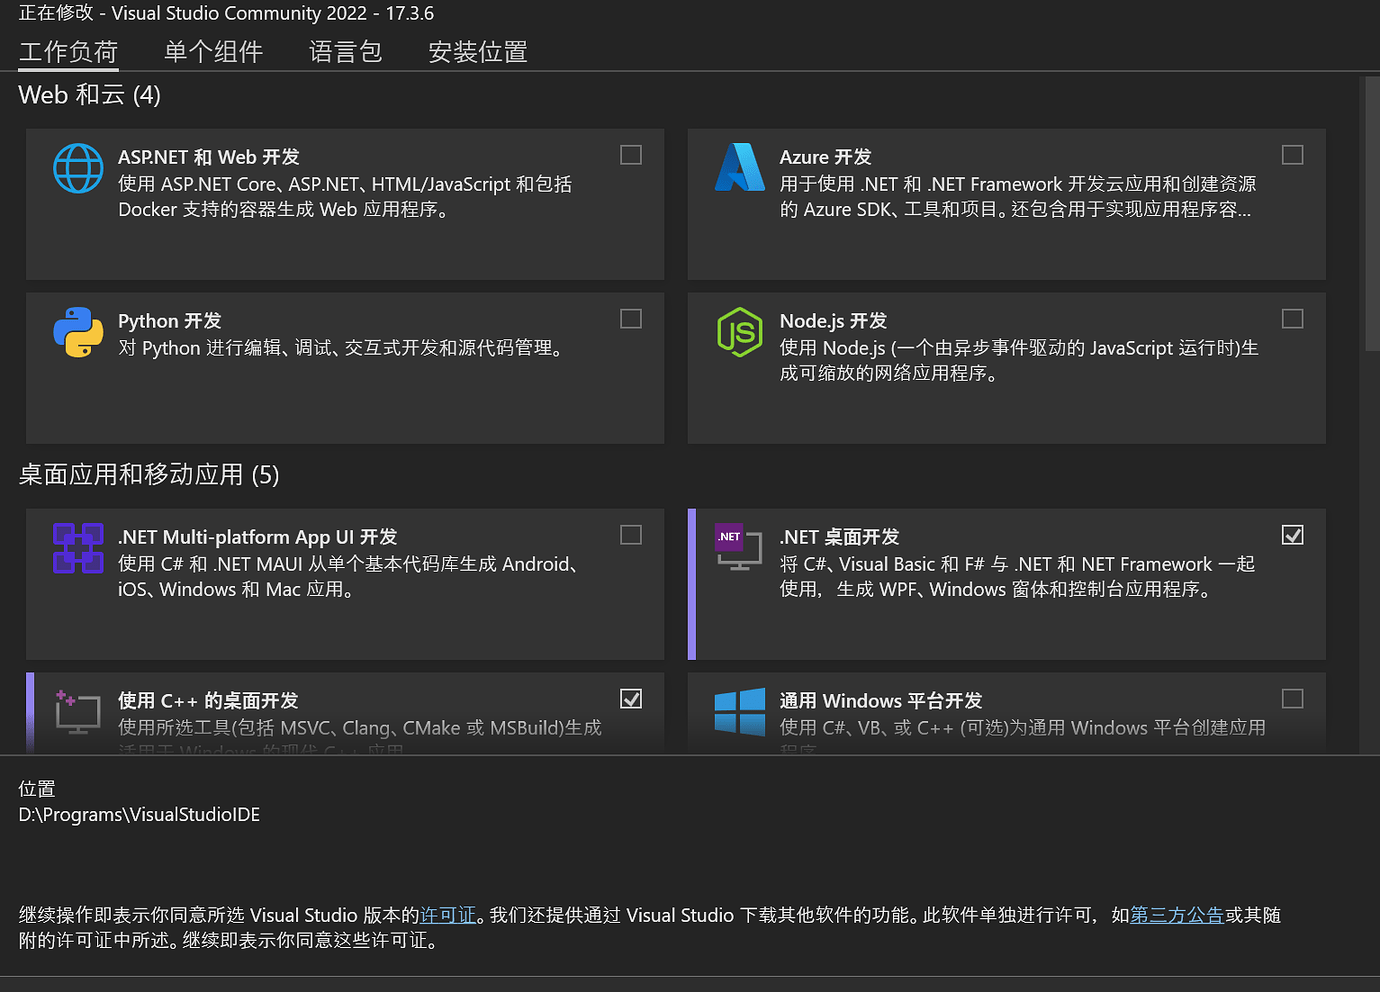This screenshot has width=1380, height=992.
Task: Click the ASP.NET 和 Web 开发 globe icon
Action: pos(78,168)
